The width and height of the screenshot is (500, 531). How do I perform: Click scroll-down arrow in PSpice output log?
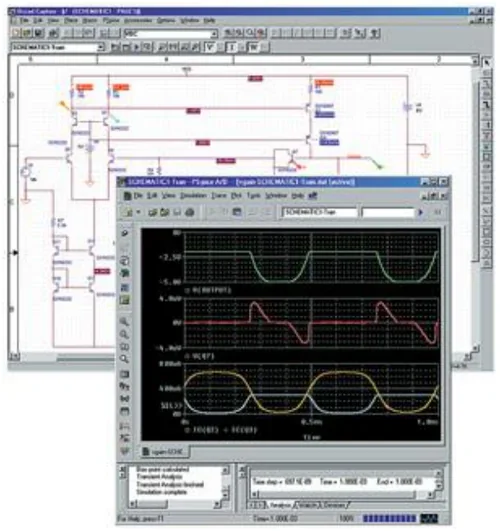225,496
